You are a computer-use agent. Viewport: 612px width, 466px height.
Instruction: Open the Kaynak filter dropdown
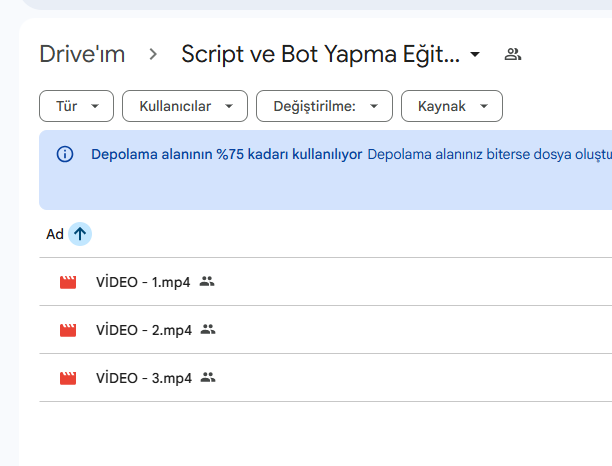[452, 106]
